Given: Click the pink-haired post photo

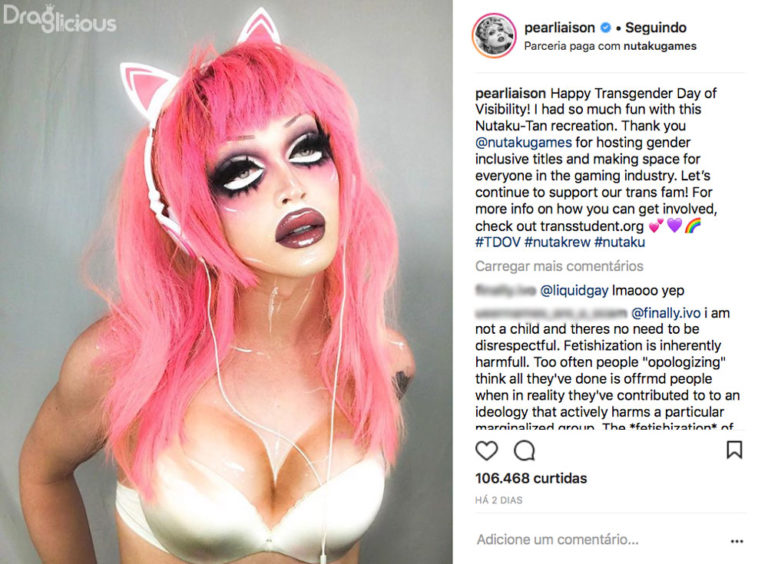Looking at the screenshot, I should [x=226, y=282].
